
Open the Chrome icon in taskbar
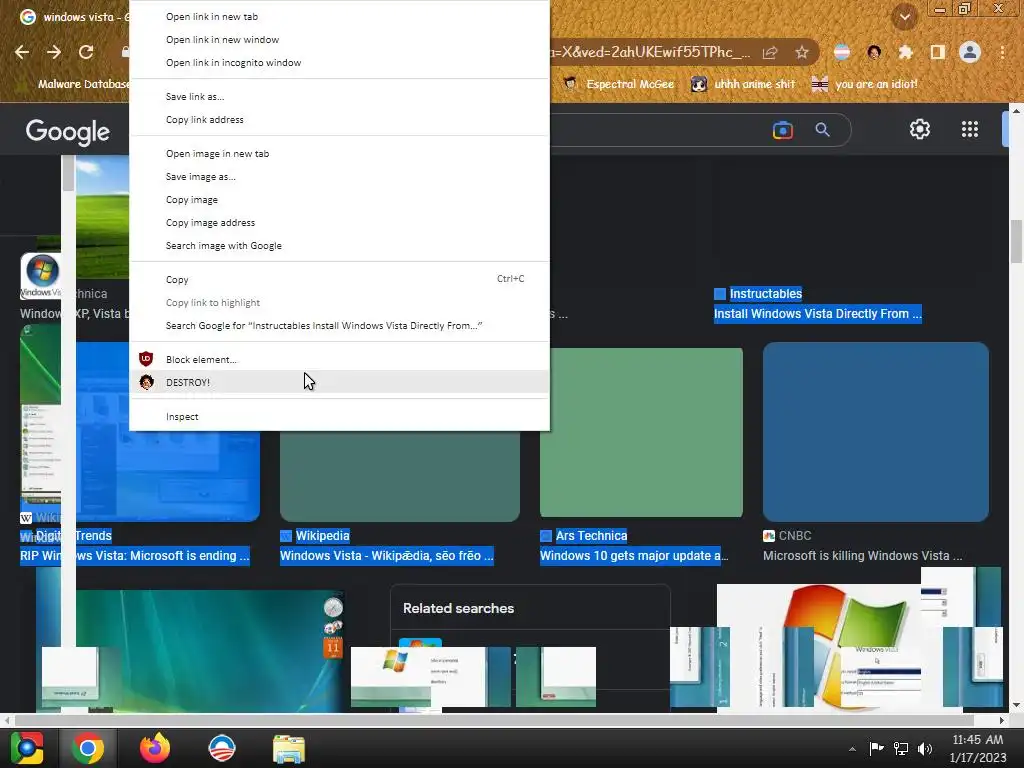pyautogui.click(x=88, y=748)
